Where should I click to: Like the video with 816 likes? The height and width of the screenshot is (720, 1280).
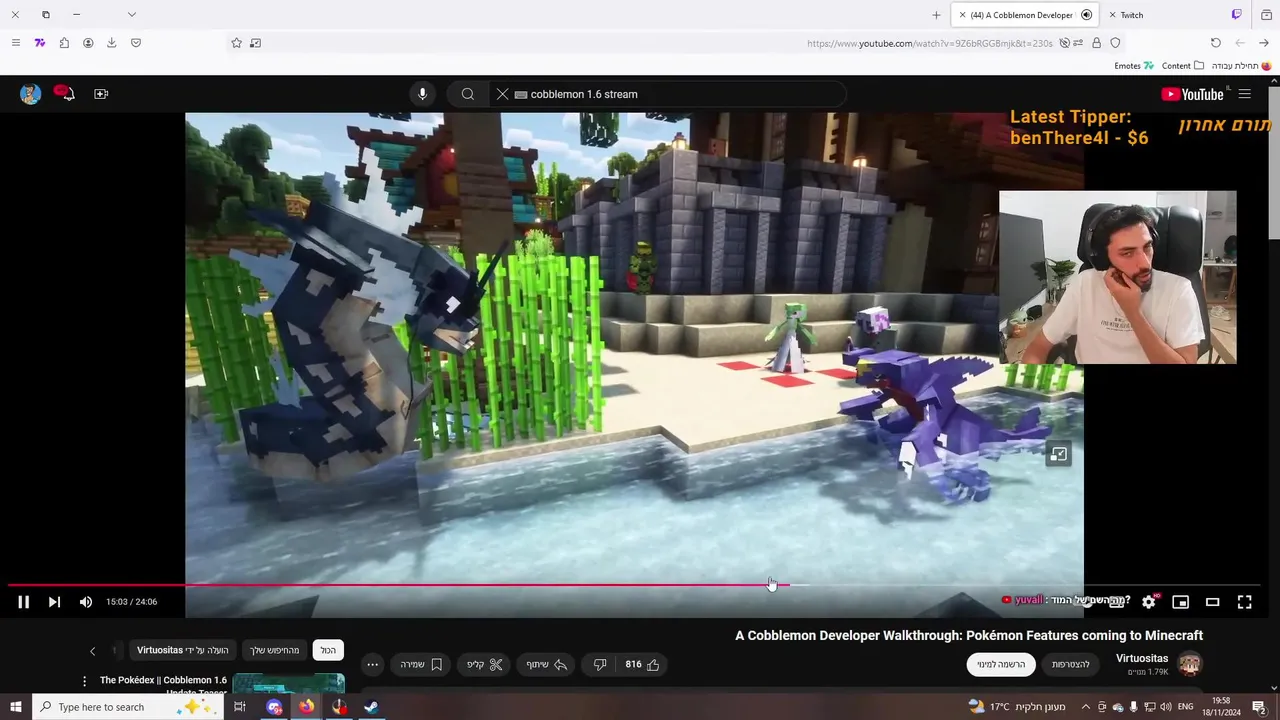pos(643,664)
